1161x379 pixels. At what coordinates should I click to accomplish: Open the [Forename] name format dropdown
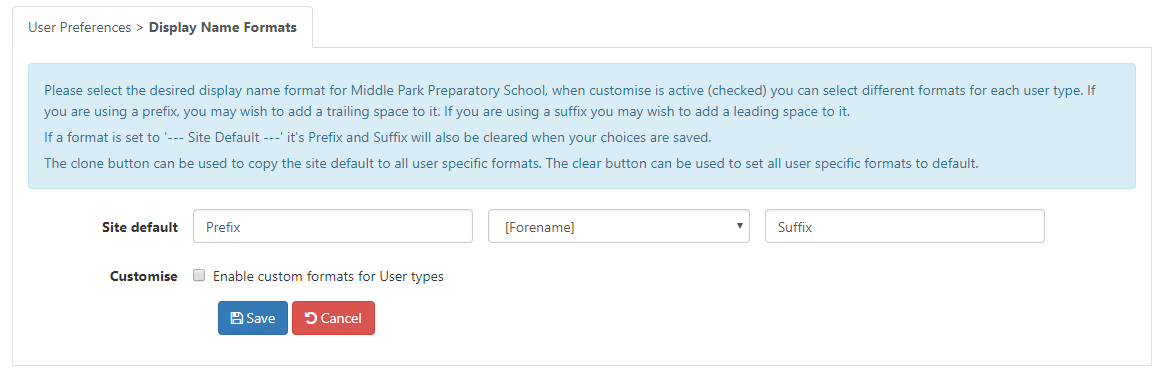click(x=618, y=226)
